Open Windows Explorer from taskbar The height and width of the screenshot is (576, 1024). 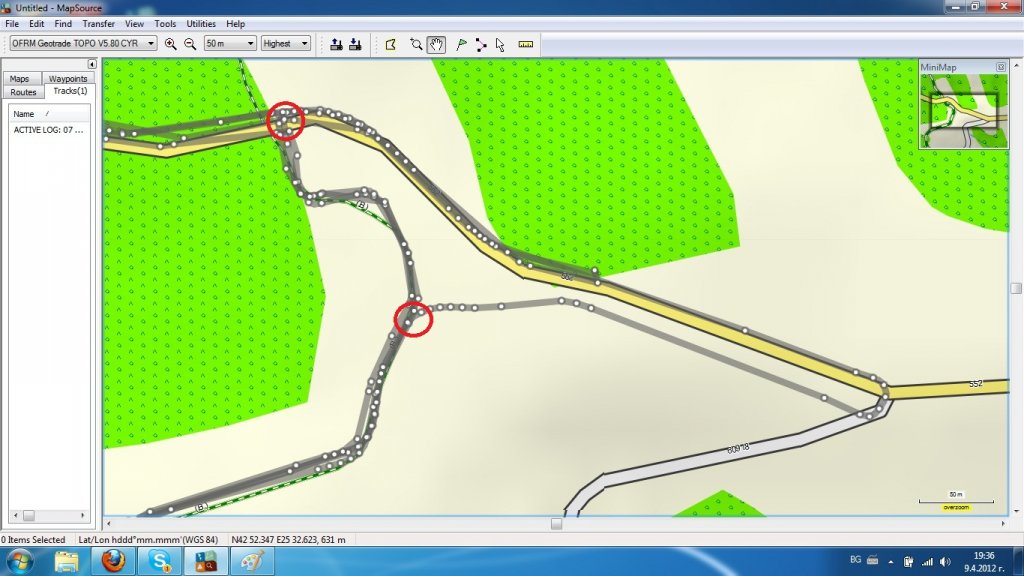point(66,562)
